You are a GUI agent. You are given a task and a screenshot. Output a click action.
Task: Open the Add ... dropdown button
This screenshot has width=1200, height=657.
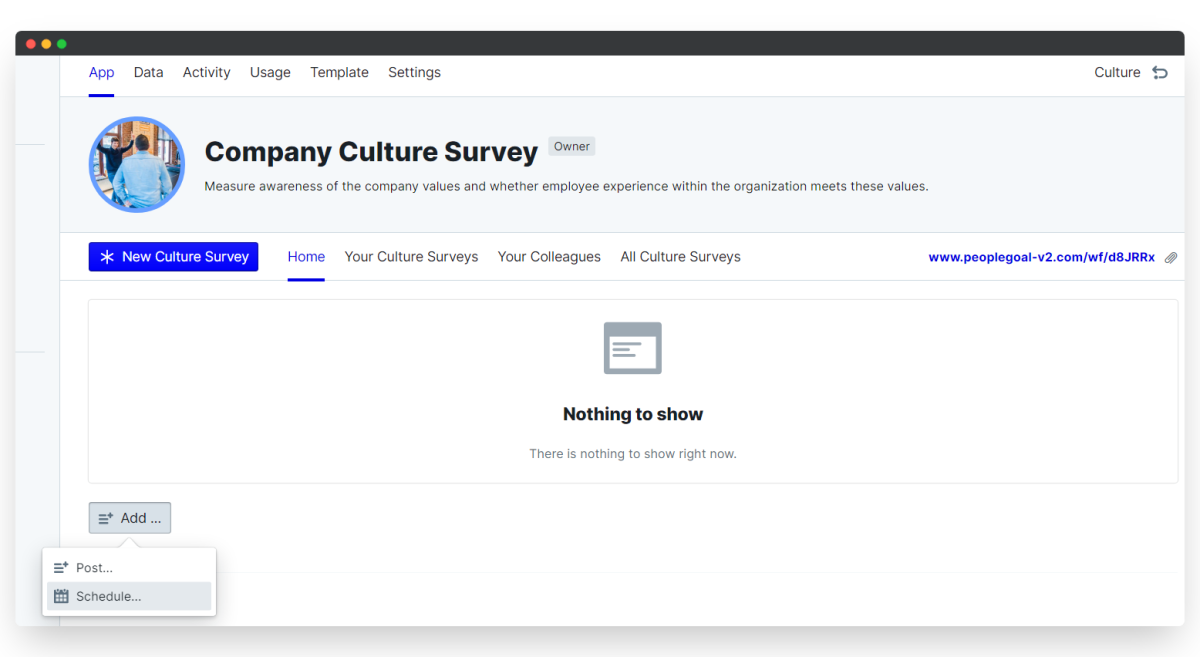pos(130,518)
